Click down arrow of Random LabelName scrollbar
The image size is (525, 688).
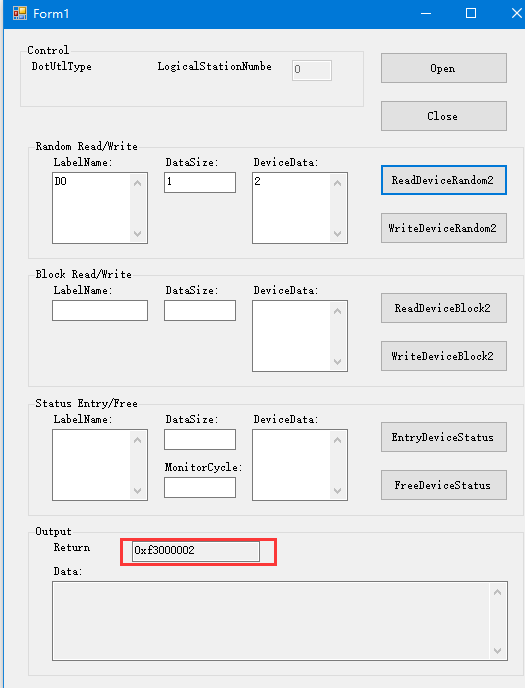point(138,234)
